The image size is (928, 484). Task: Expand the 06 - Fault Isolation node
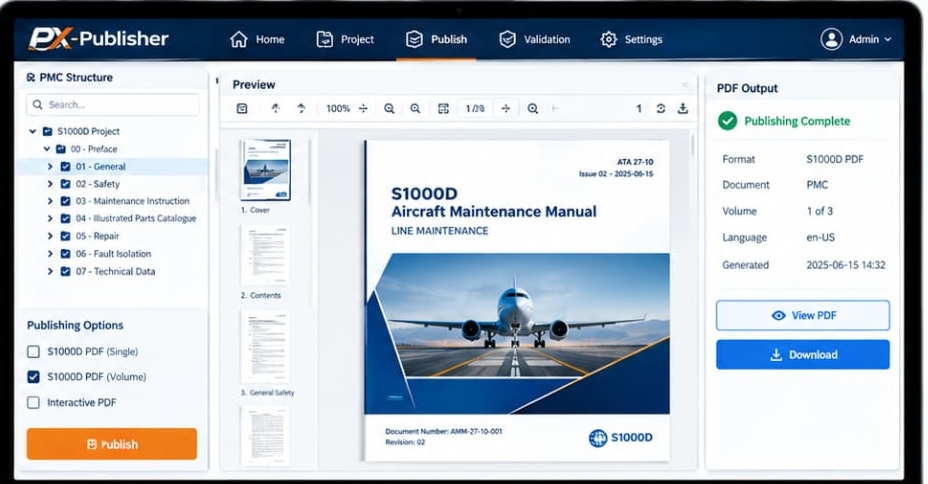pos(50,254)
